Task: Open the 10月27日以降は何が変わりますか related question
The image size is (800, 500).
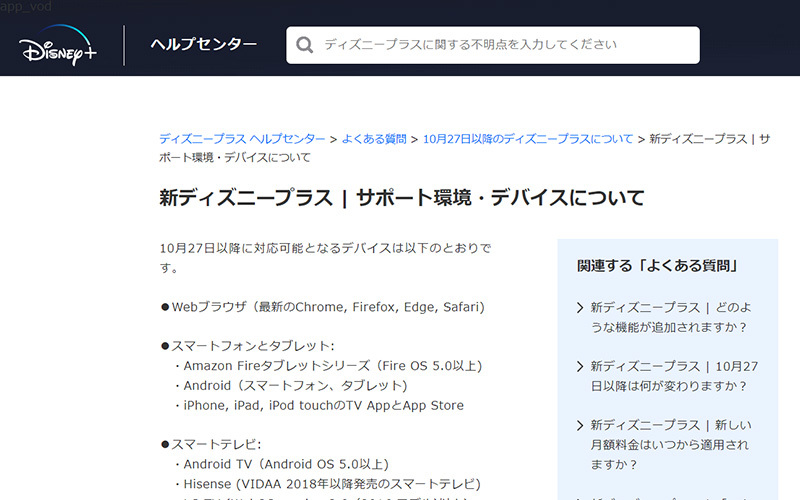Action: click(668, 375)
